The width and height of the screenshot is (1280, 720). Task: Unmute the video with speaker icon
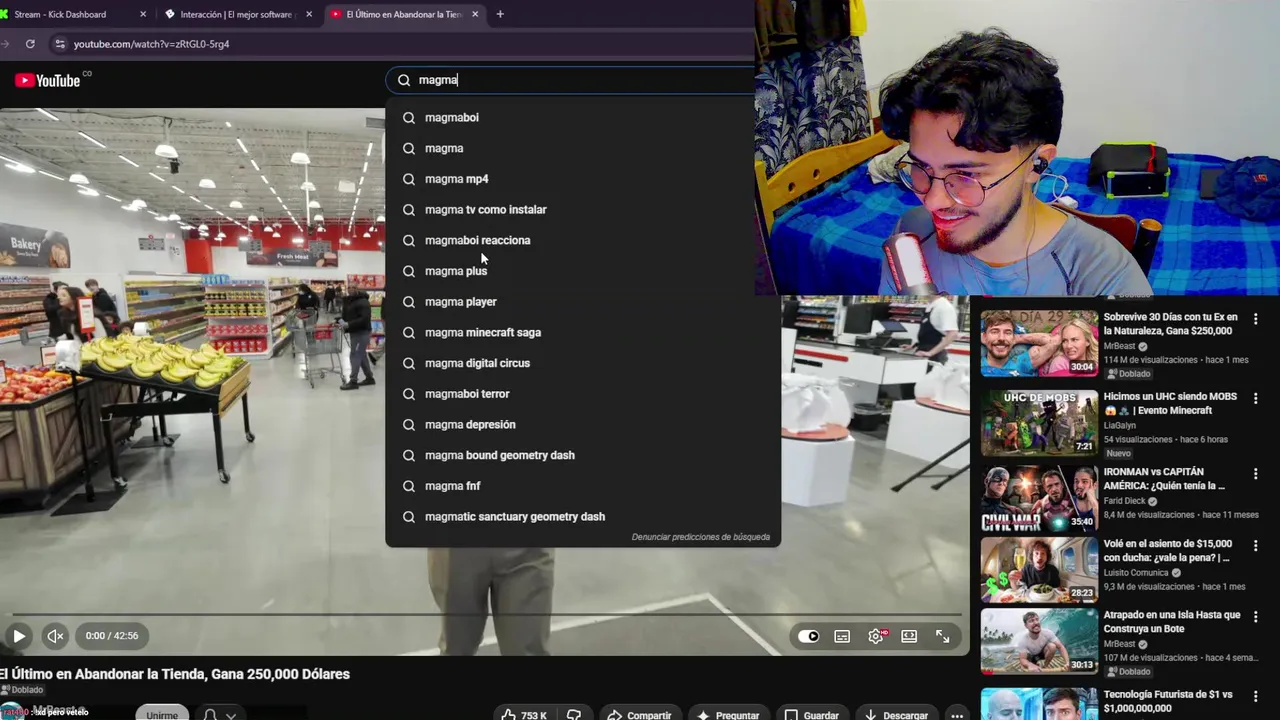[x=55, y=636]
